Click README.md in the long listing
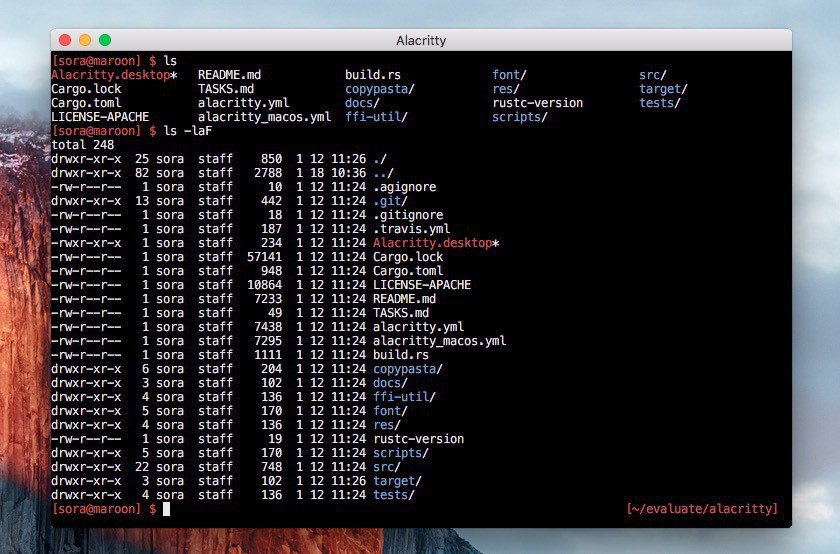The height and width of the screenshot is (554, 840). pos(404,298)
